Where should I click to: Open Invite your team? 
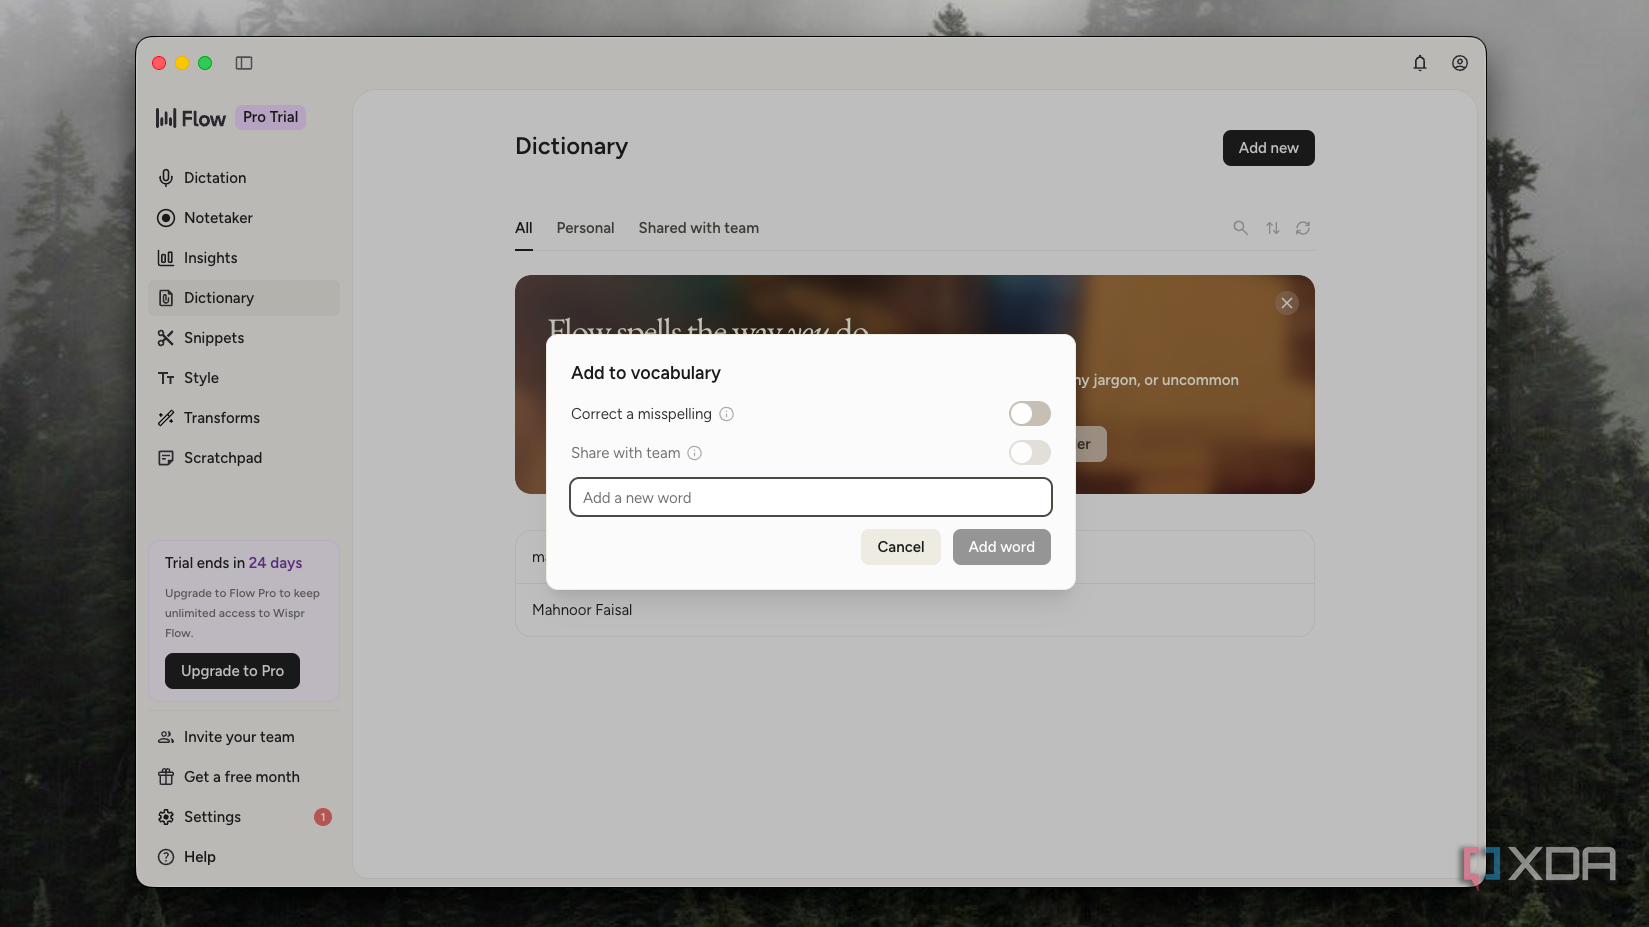[244, 737]
